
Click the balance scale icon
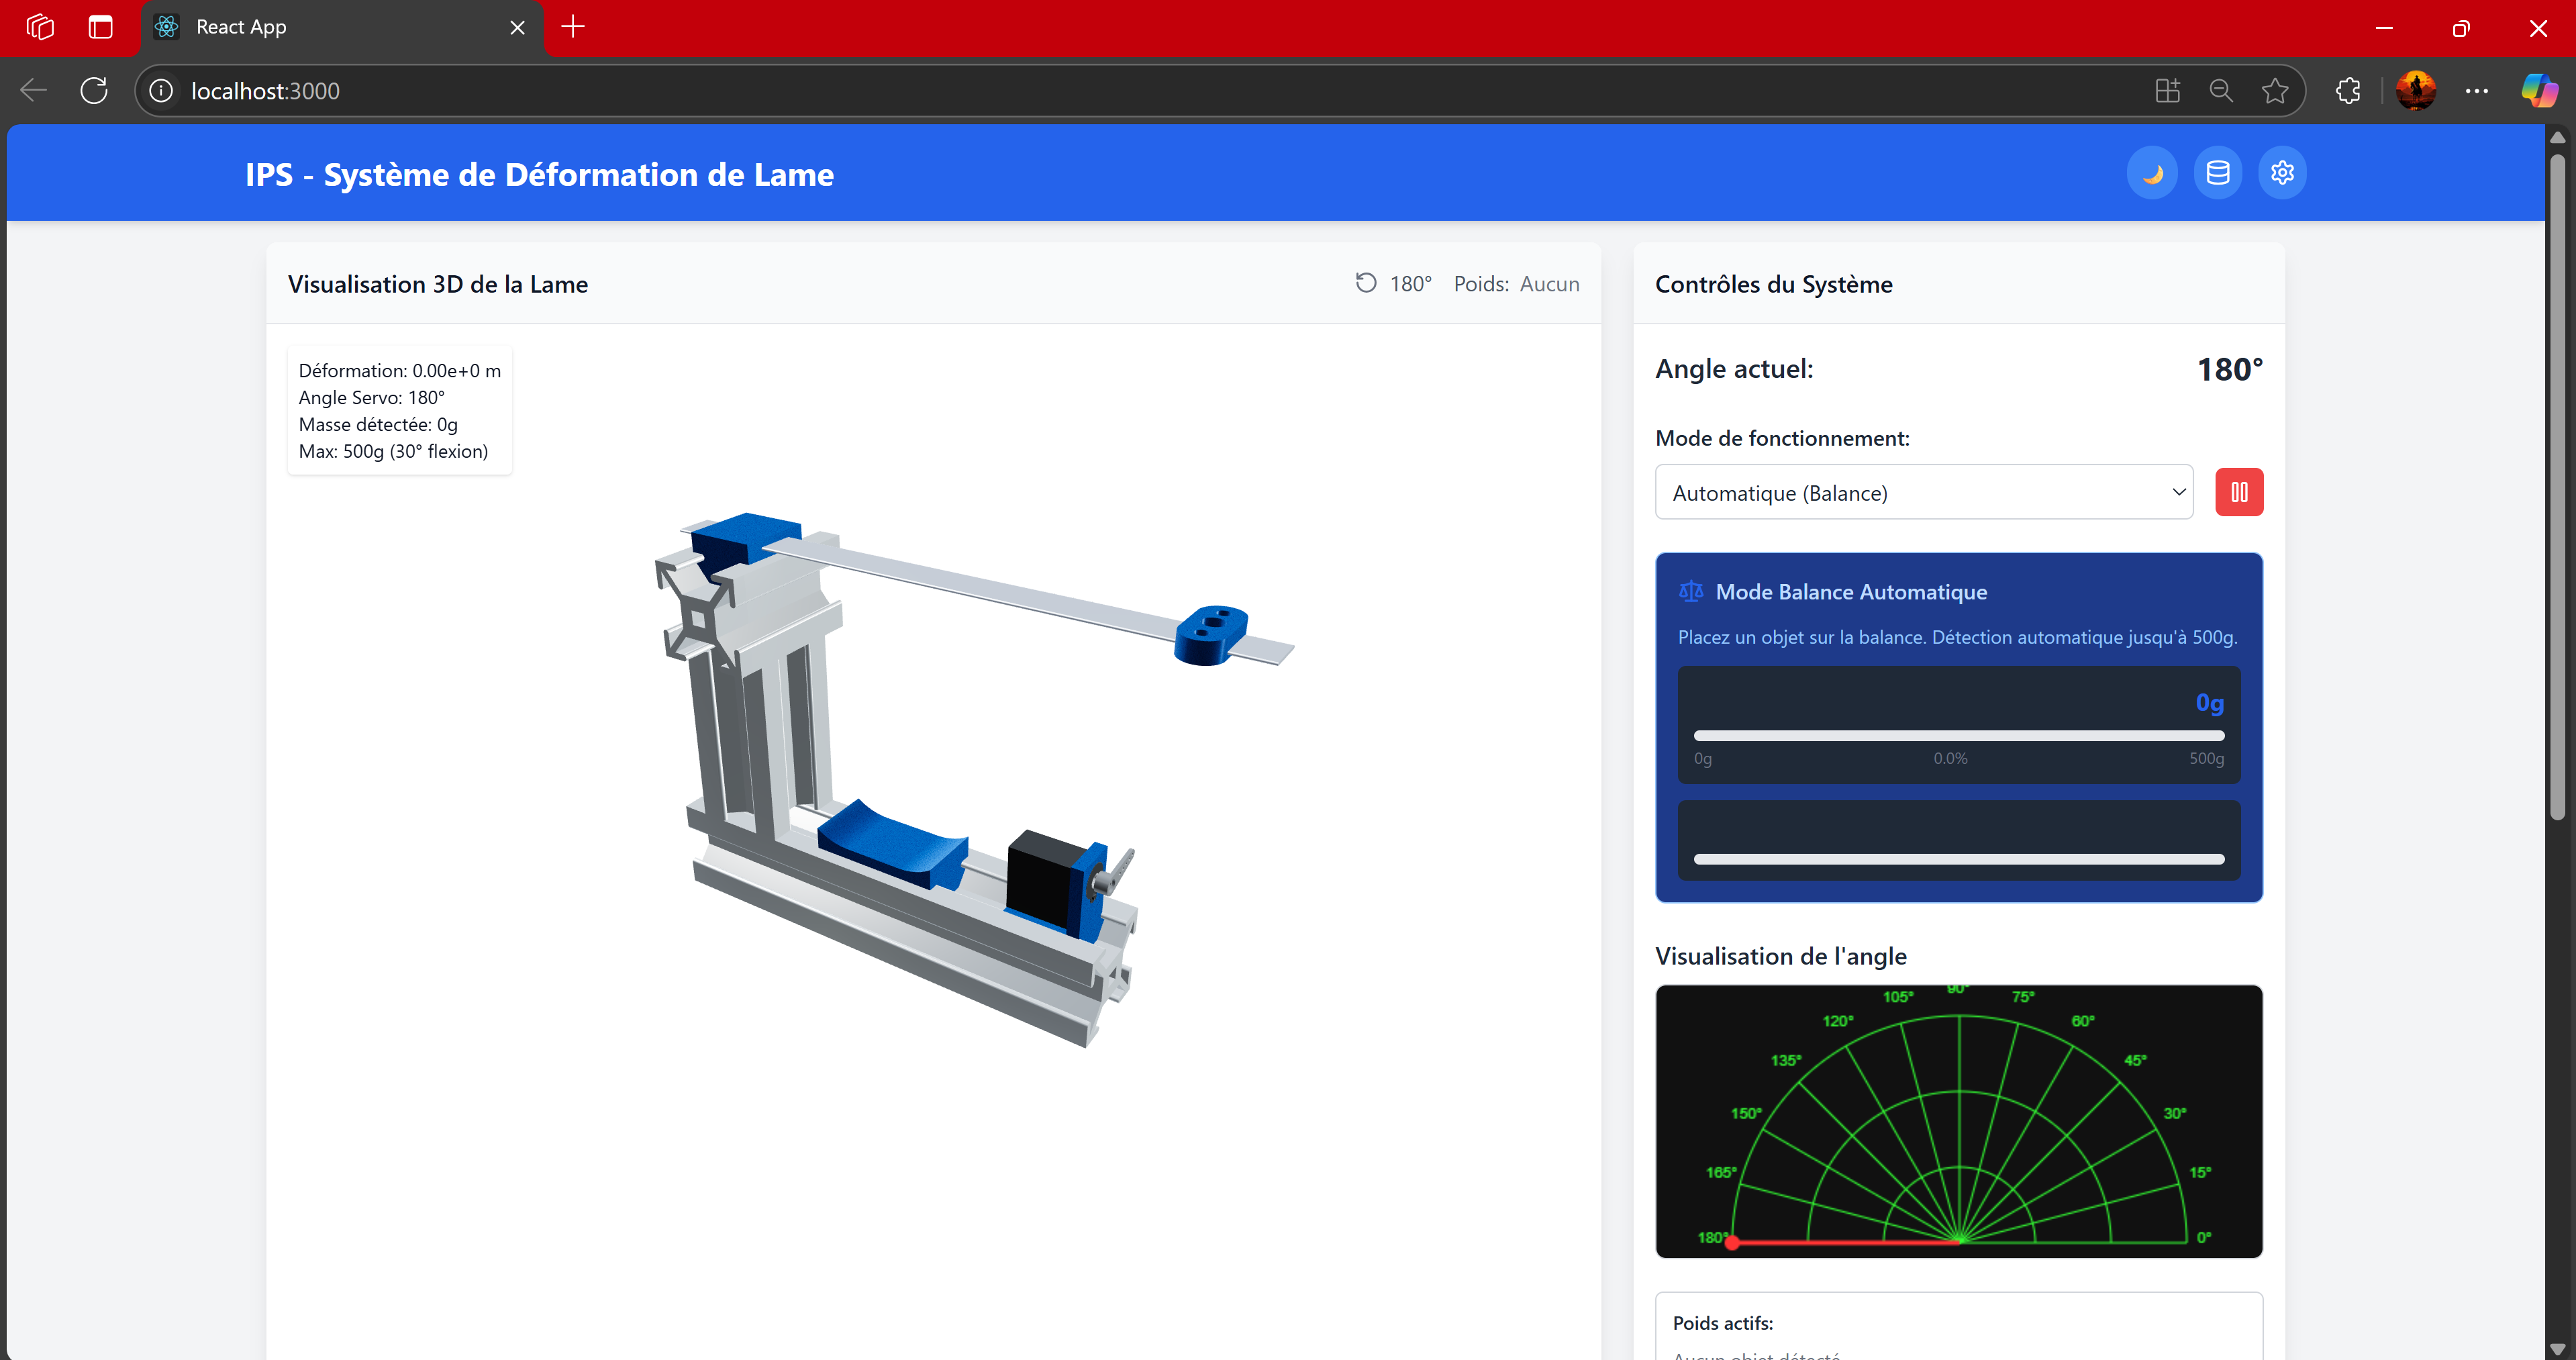[x=1691, y=591]
